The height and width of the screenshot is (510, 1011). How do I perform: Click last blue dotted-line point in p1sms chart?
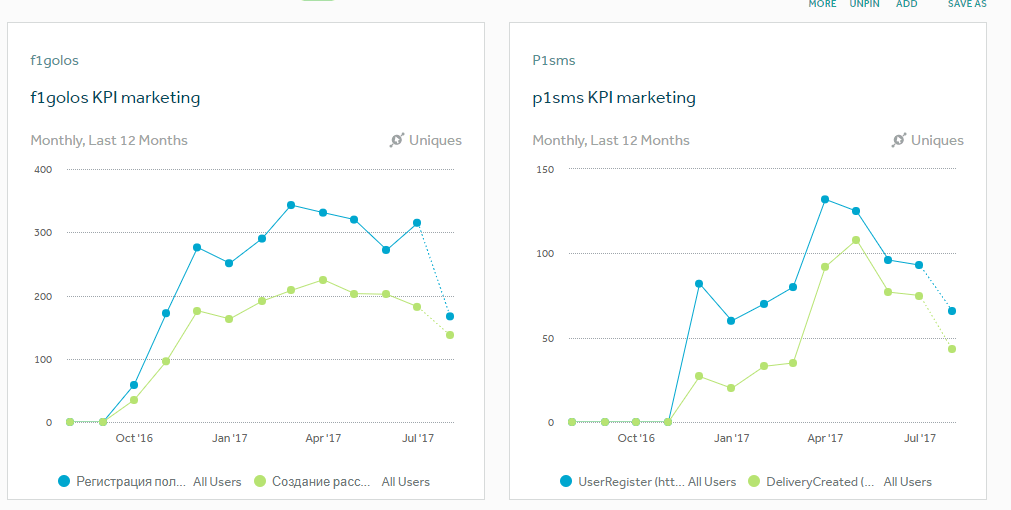tap(952, 311)
